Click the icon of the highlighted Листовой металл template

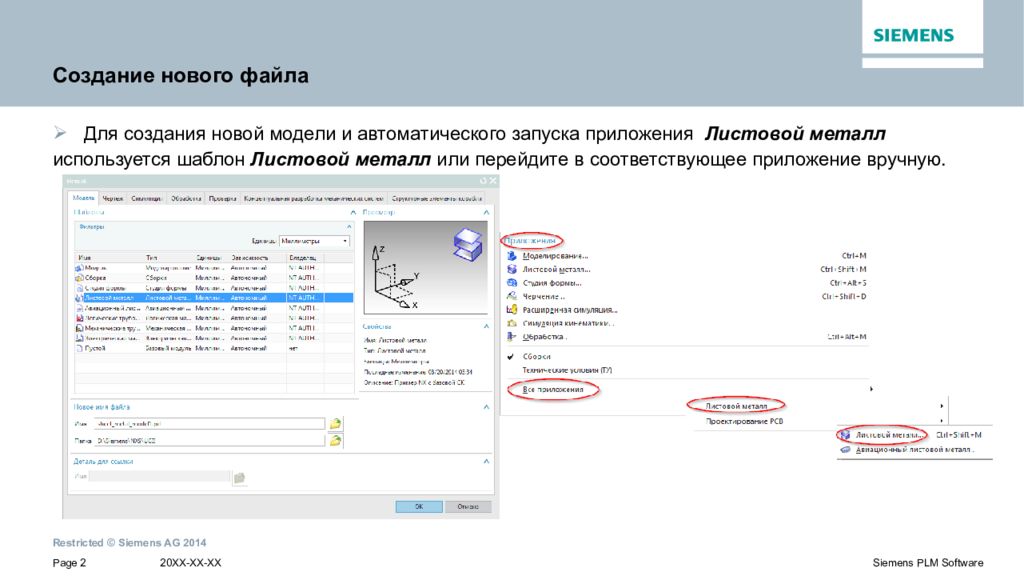point(79,298)
